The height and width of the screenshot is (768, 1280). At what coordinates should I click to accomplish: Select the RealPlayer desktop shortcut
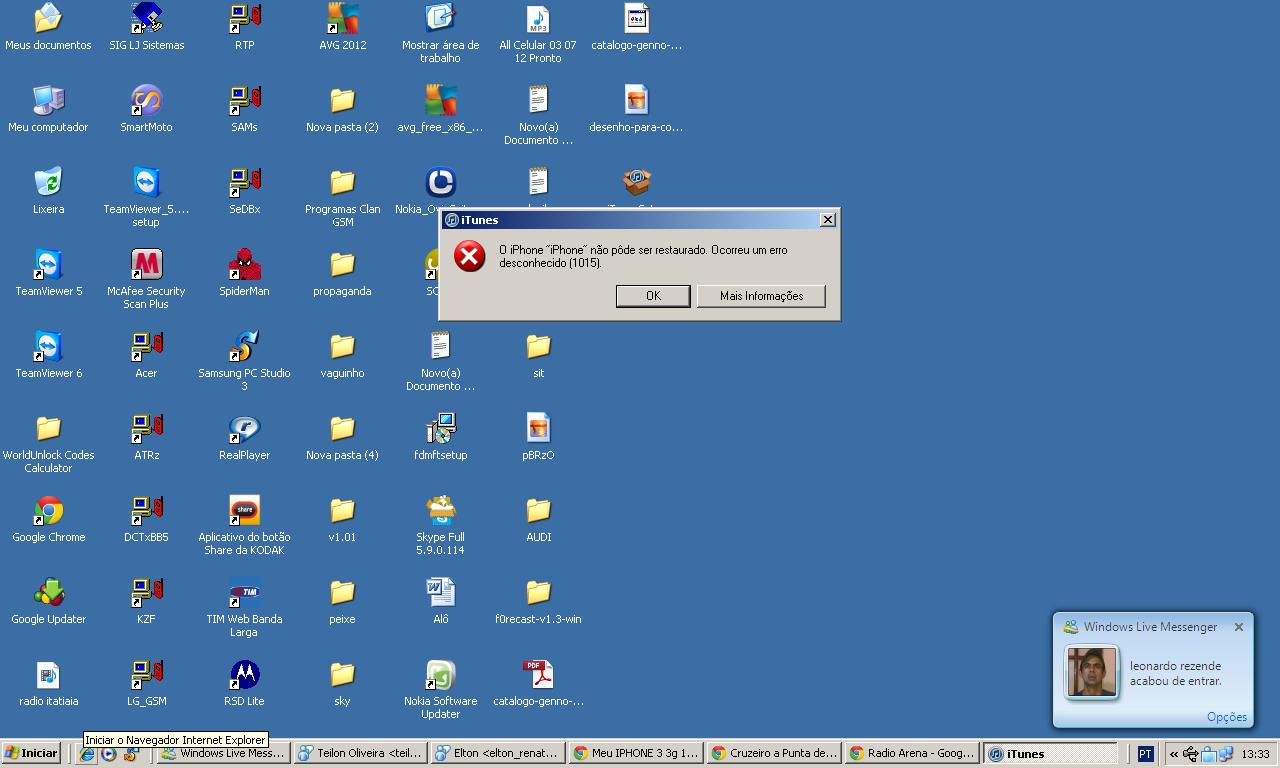point(244,428)
